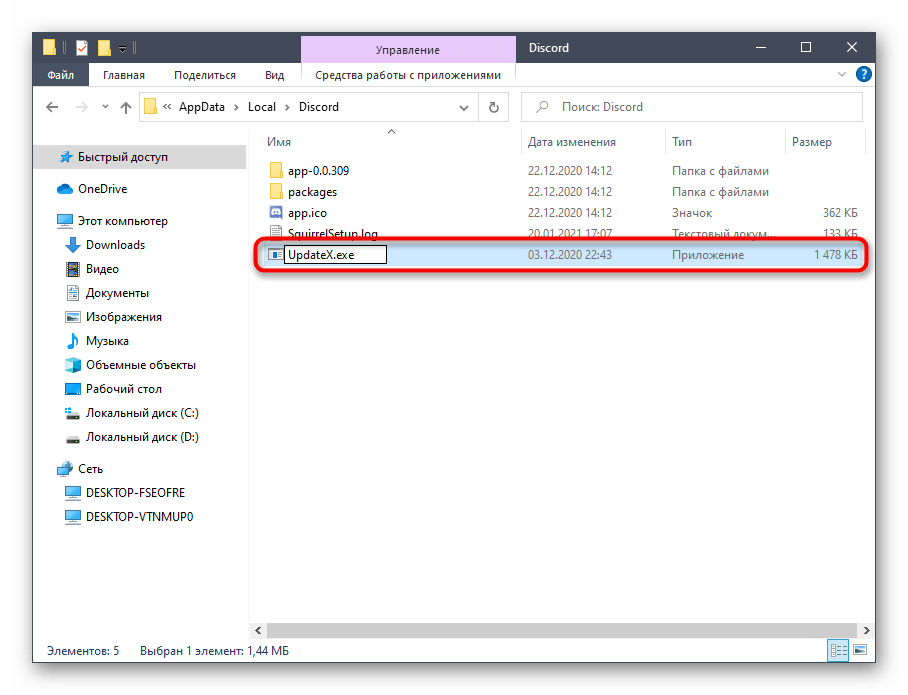Sort files by Дата изменения column

click(572, 142)
